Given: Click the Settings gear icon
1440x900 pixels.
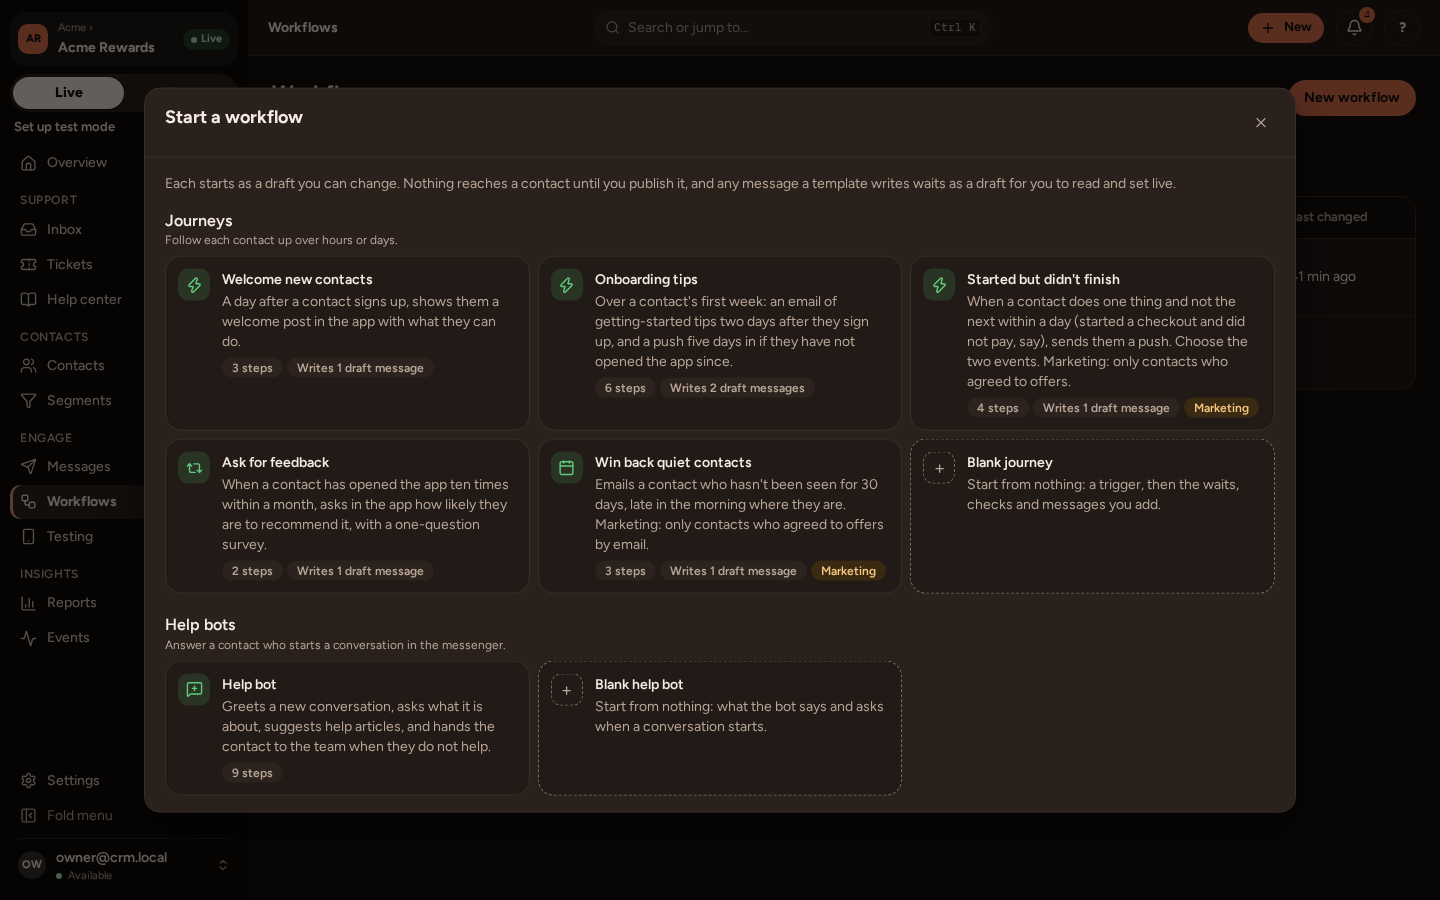Looking at the screenshot, I should pyautogui.click(x=29, y=781).
